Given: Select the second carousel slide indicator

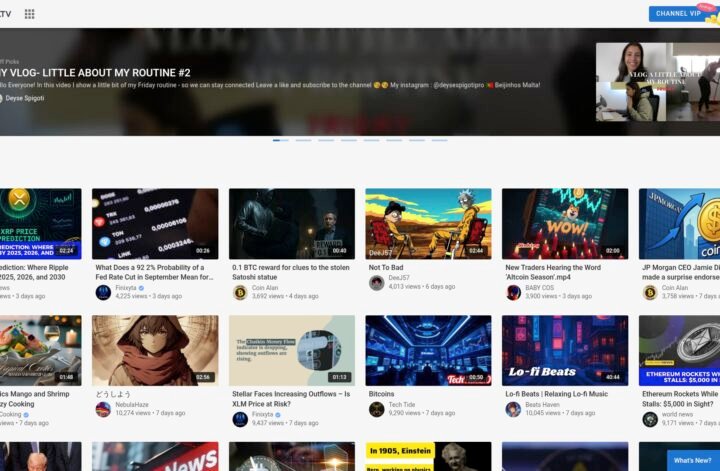Looking at the screenshot, I should (304, 140).
